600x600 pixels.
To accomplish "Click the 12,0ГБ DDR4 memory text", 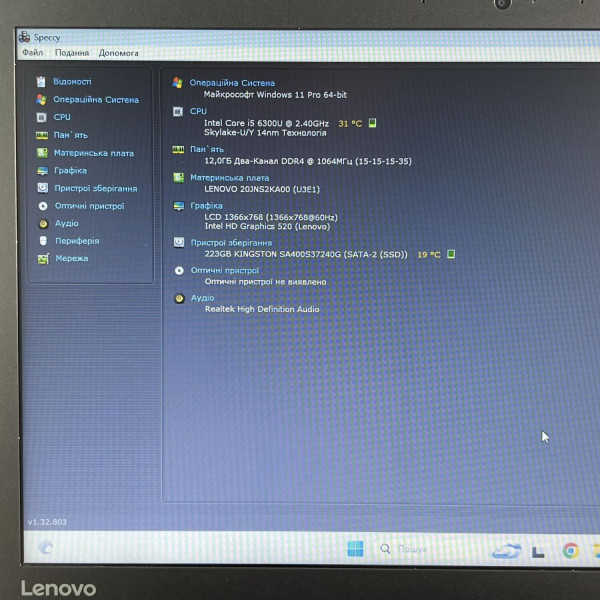I will coord(308,161).
